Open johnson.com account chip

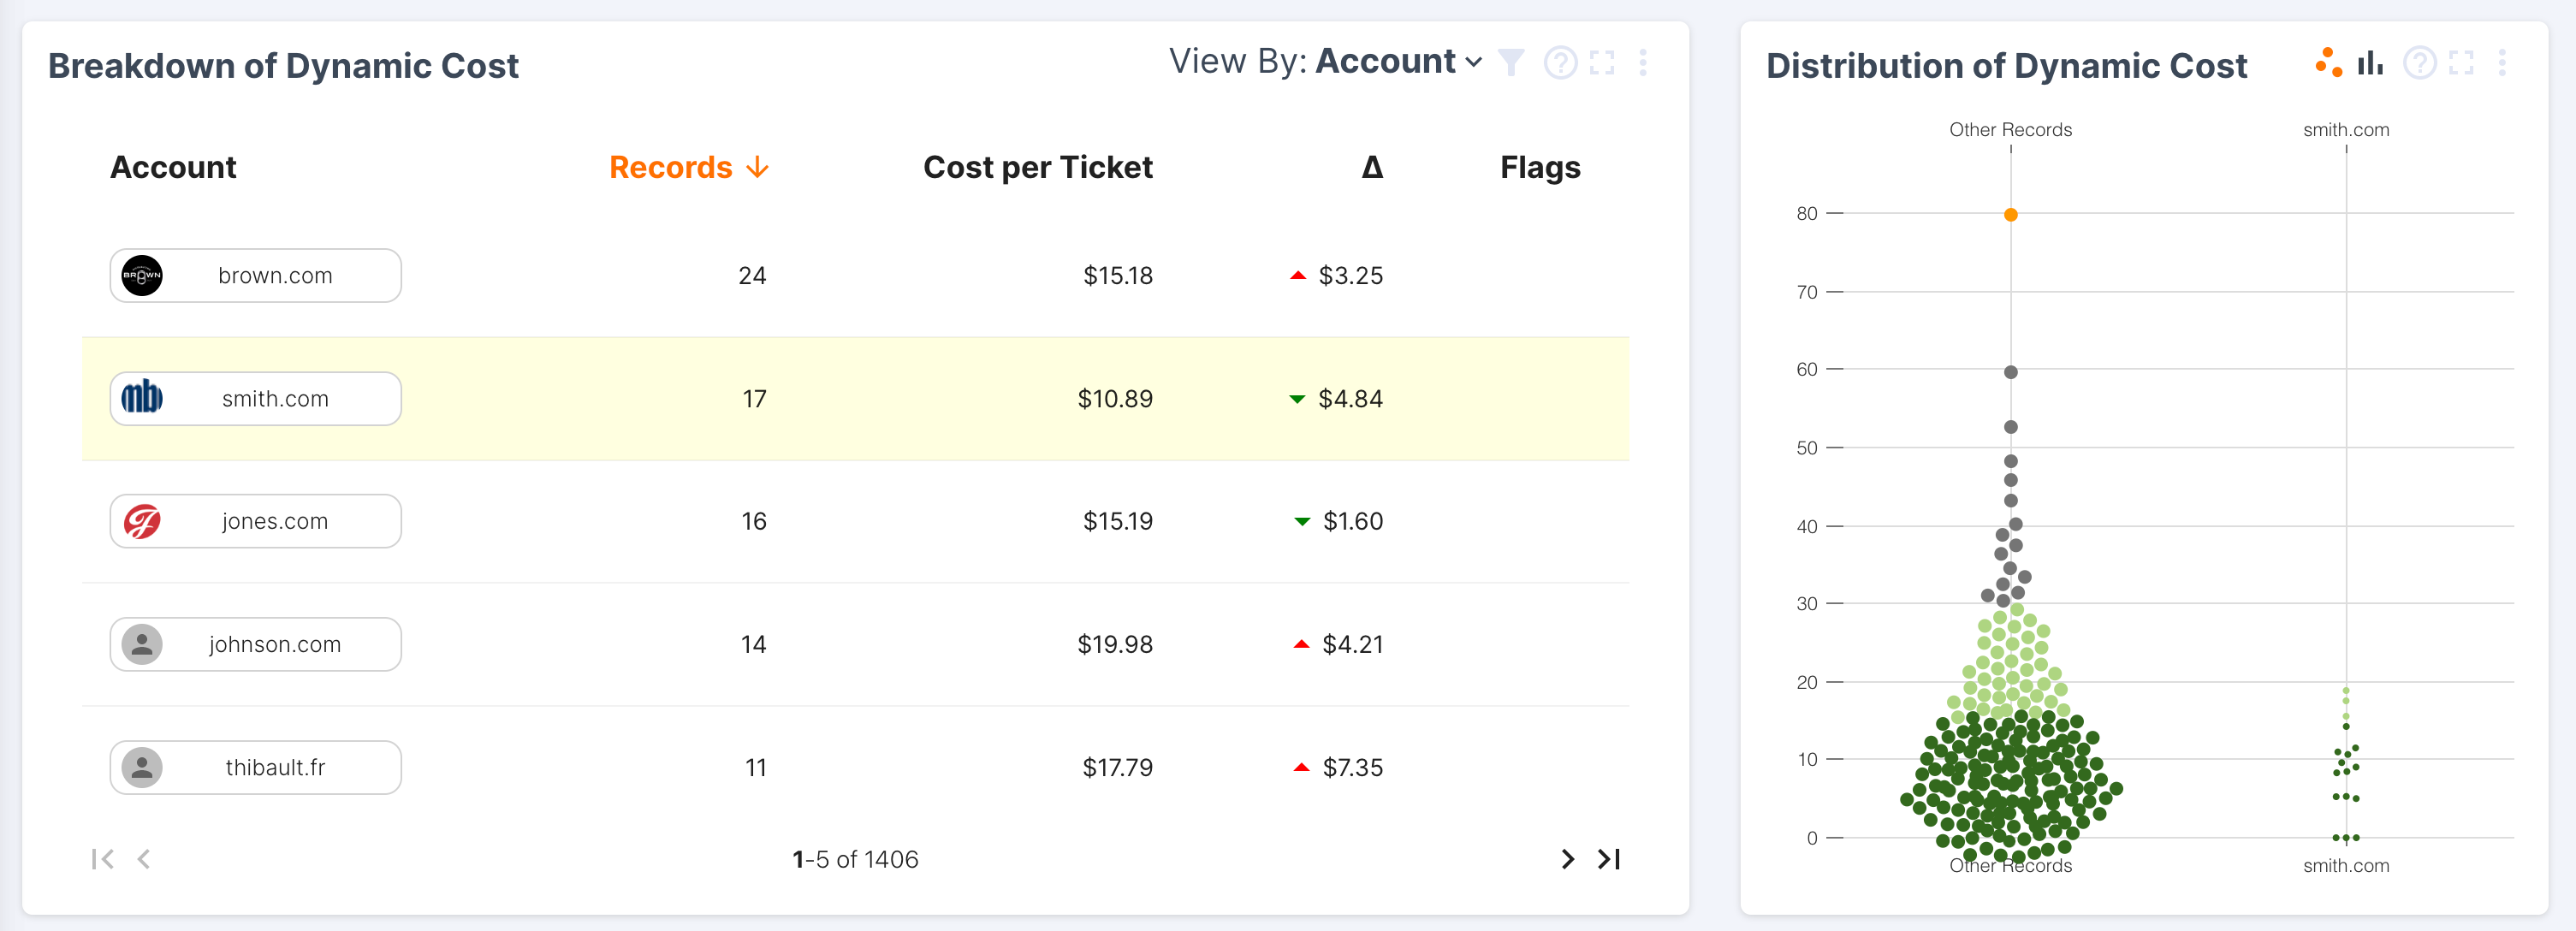pyautogui.click(x=255, y=645)
